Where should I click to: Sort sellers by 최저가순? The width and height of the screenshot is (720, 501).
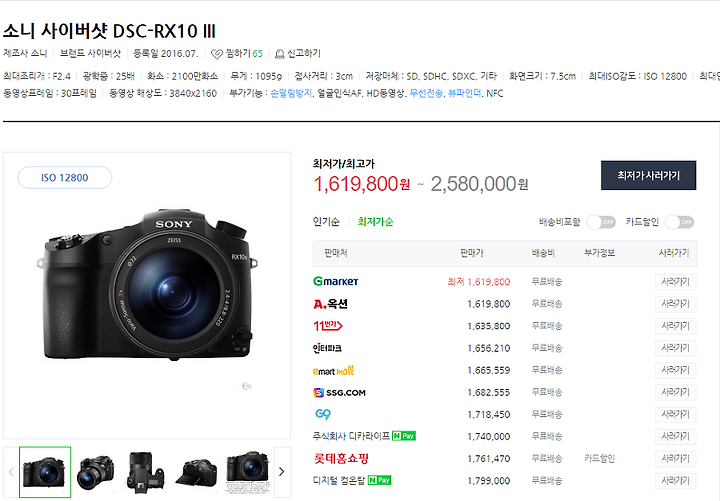(x=375, y=222)
